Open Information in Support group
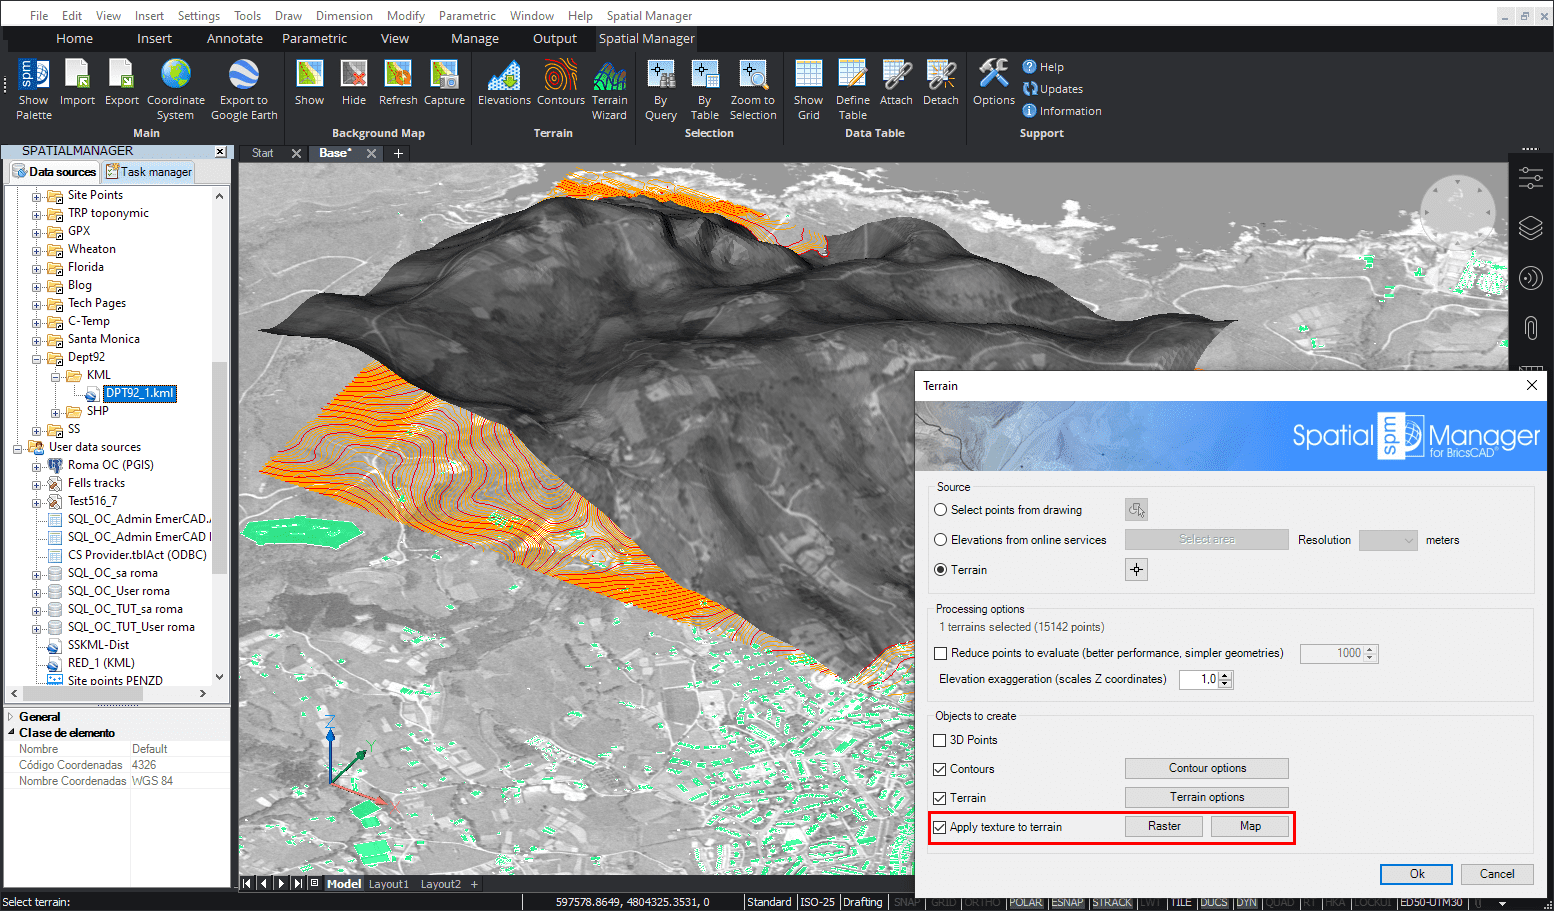 1062,111
